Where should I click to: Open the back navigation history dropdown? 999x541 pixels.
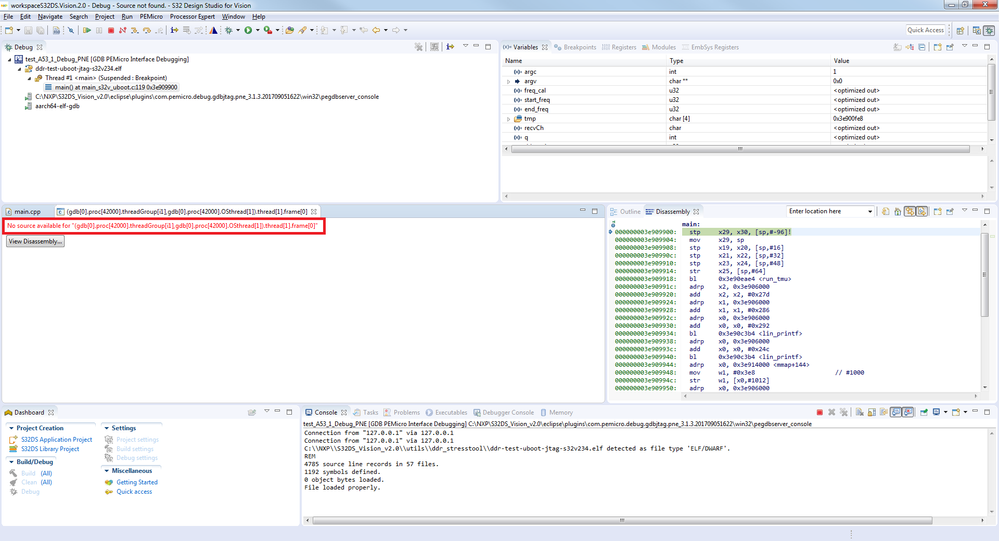click(385, 30)
